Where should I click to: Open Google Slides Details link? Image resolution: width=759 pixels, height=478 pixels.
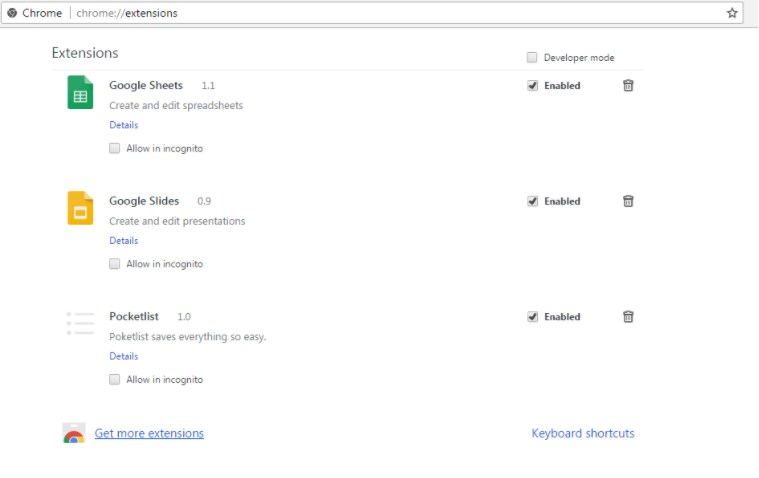click(x=123, y=241)
